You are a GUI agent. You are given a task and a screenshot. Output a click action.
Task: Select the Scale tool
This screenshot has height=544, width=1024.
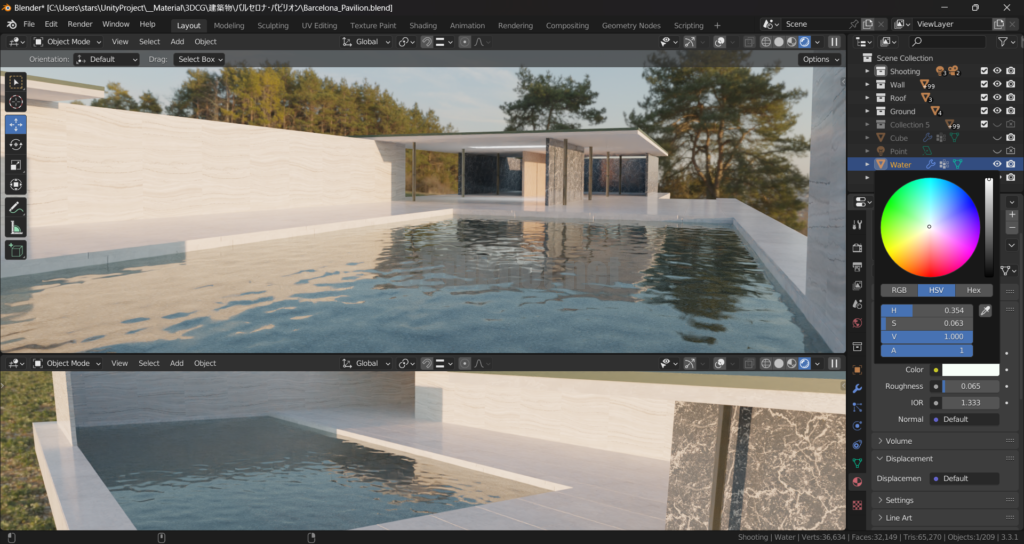click(x=16, y=165)
